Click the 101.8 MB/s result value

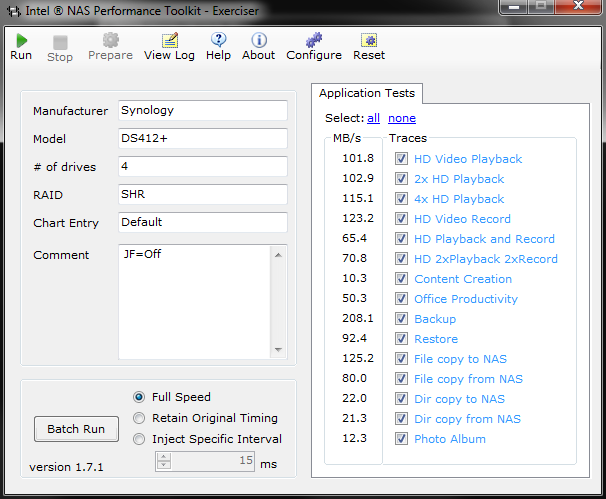tap(358, 158)
